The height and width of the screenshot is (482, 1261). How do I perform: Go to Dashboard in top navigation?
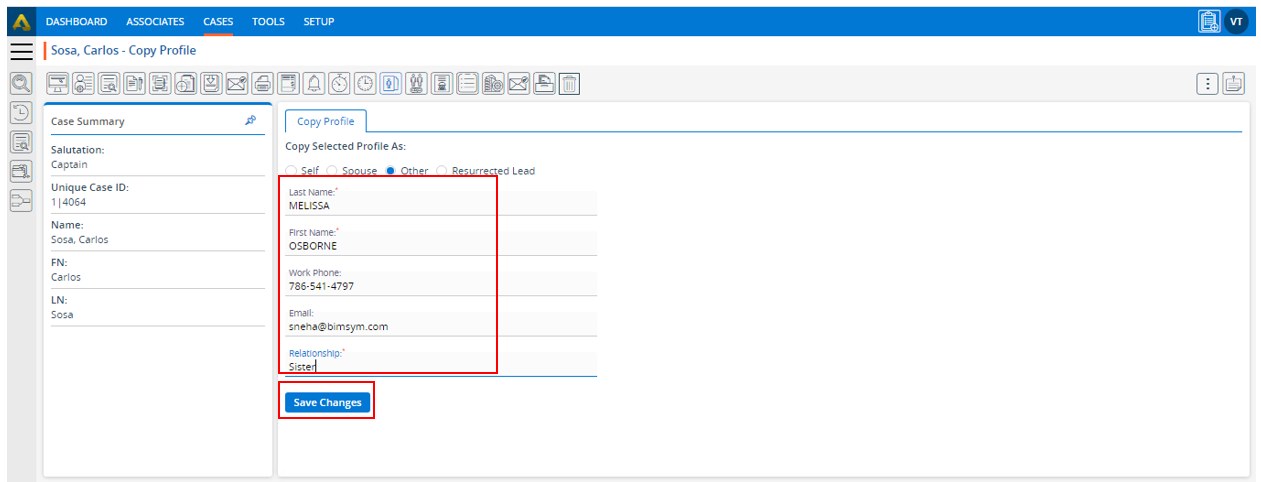coord(77,21)
